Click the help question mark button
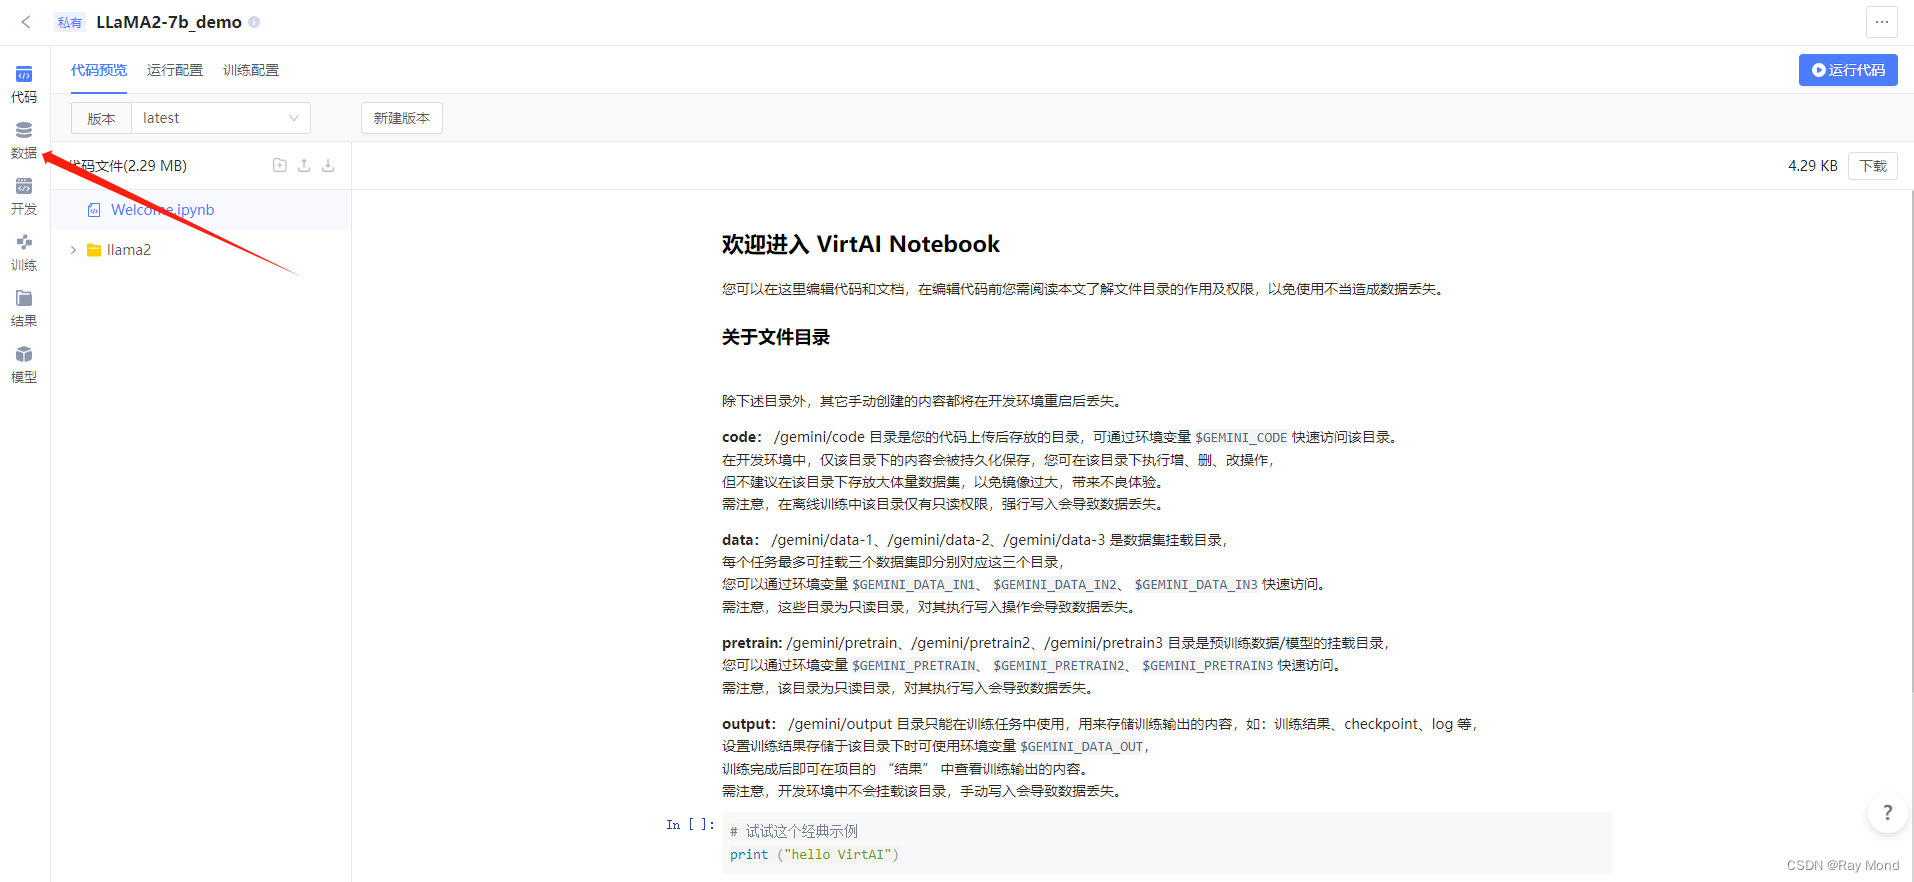The width and height of the screenshot is (1914, 882). tap(1887, 812)
